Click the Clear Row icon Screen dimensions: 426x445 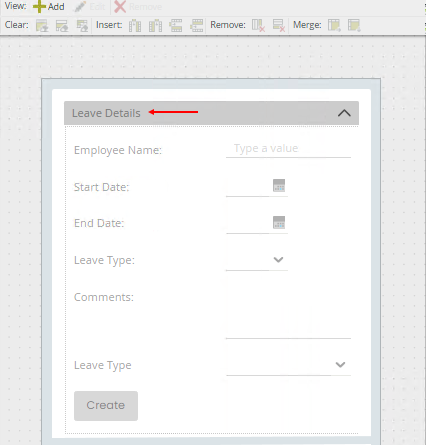pos(62,25)
